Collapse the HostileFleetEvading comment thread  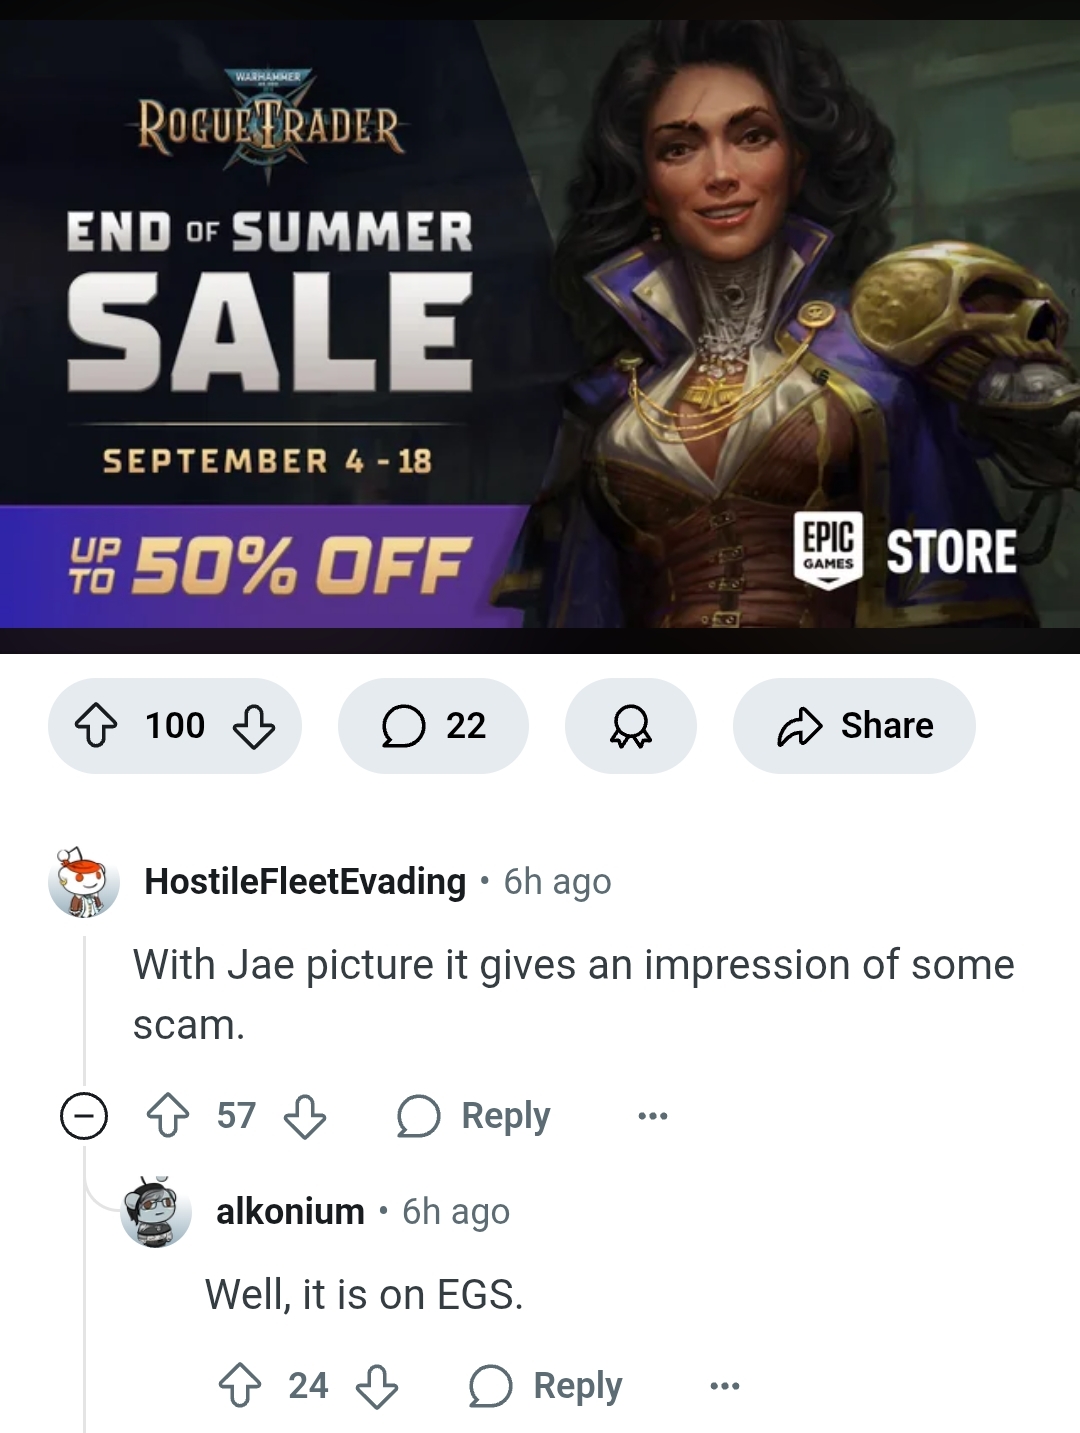click(x=84, y=1116)
